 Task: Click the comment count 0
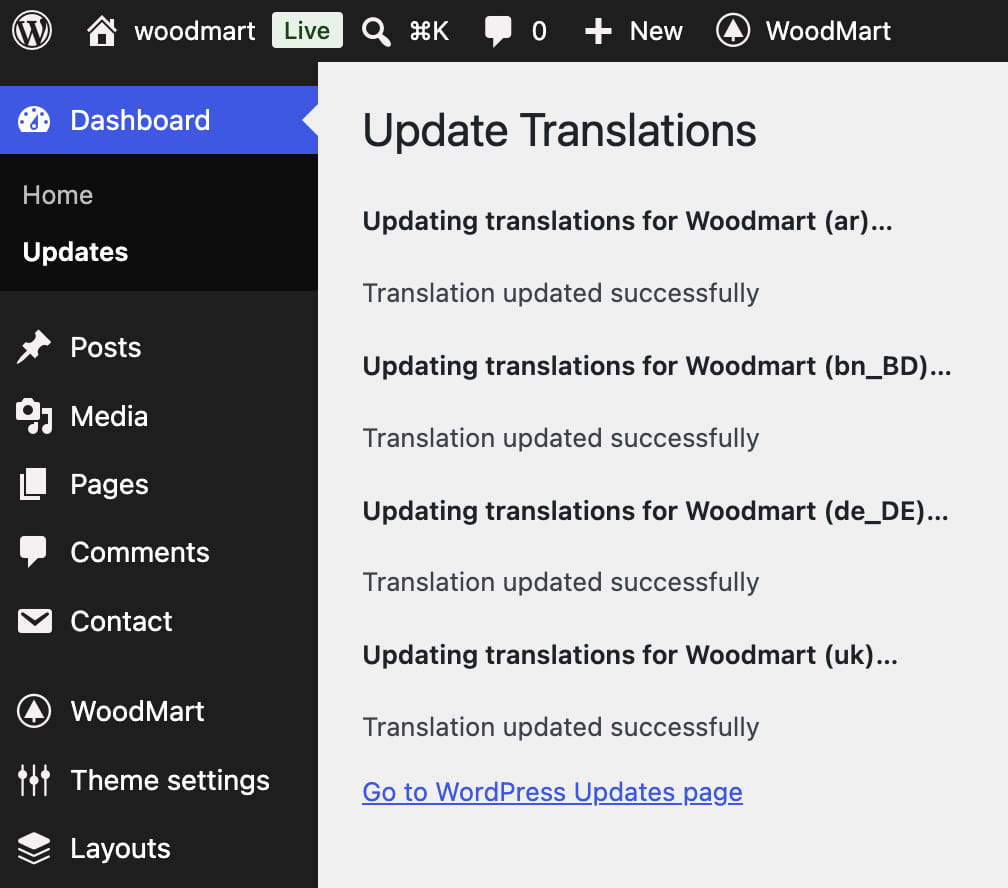click(539, 31)
